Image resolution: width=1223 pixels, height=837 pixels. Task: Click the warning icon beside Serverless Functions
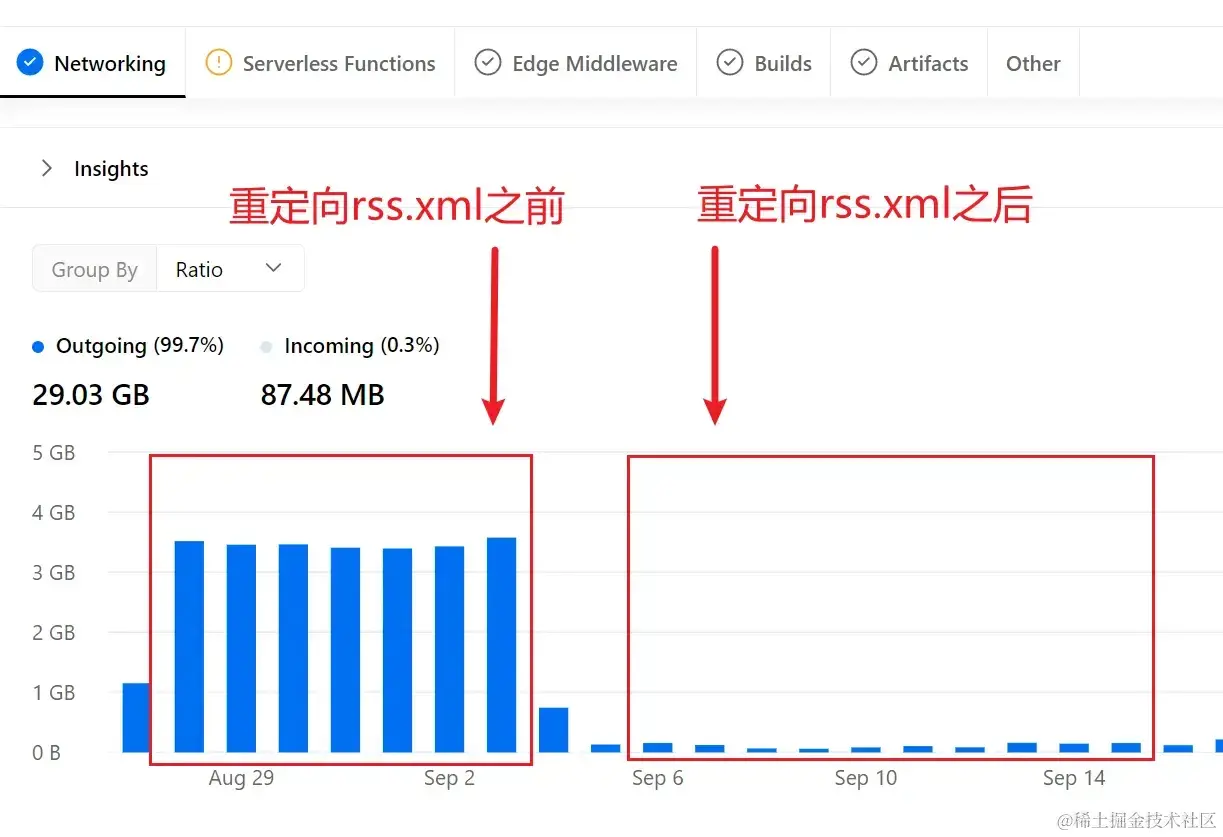[218, 62]
